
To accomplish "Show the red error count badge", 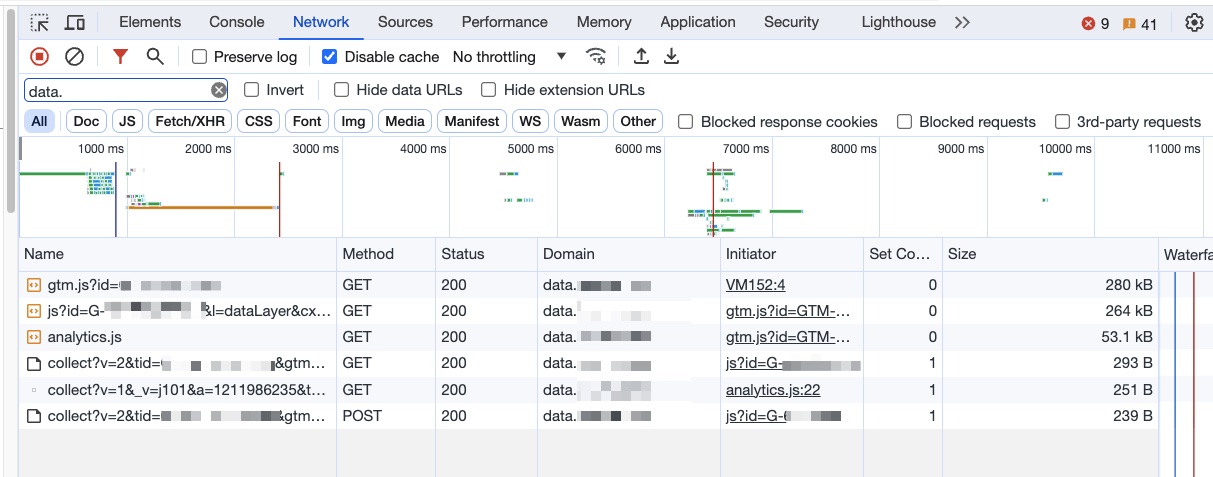I will click(x=1095, y=24).
